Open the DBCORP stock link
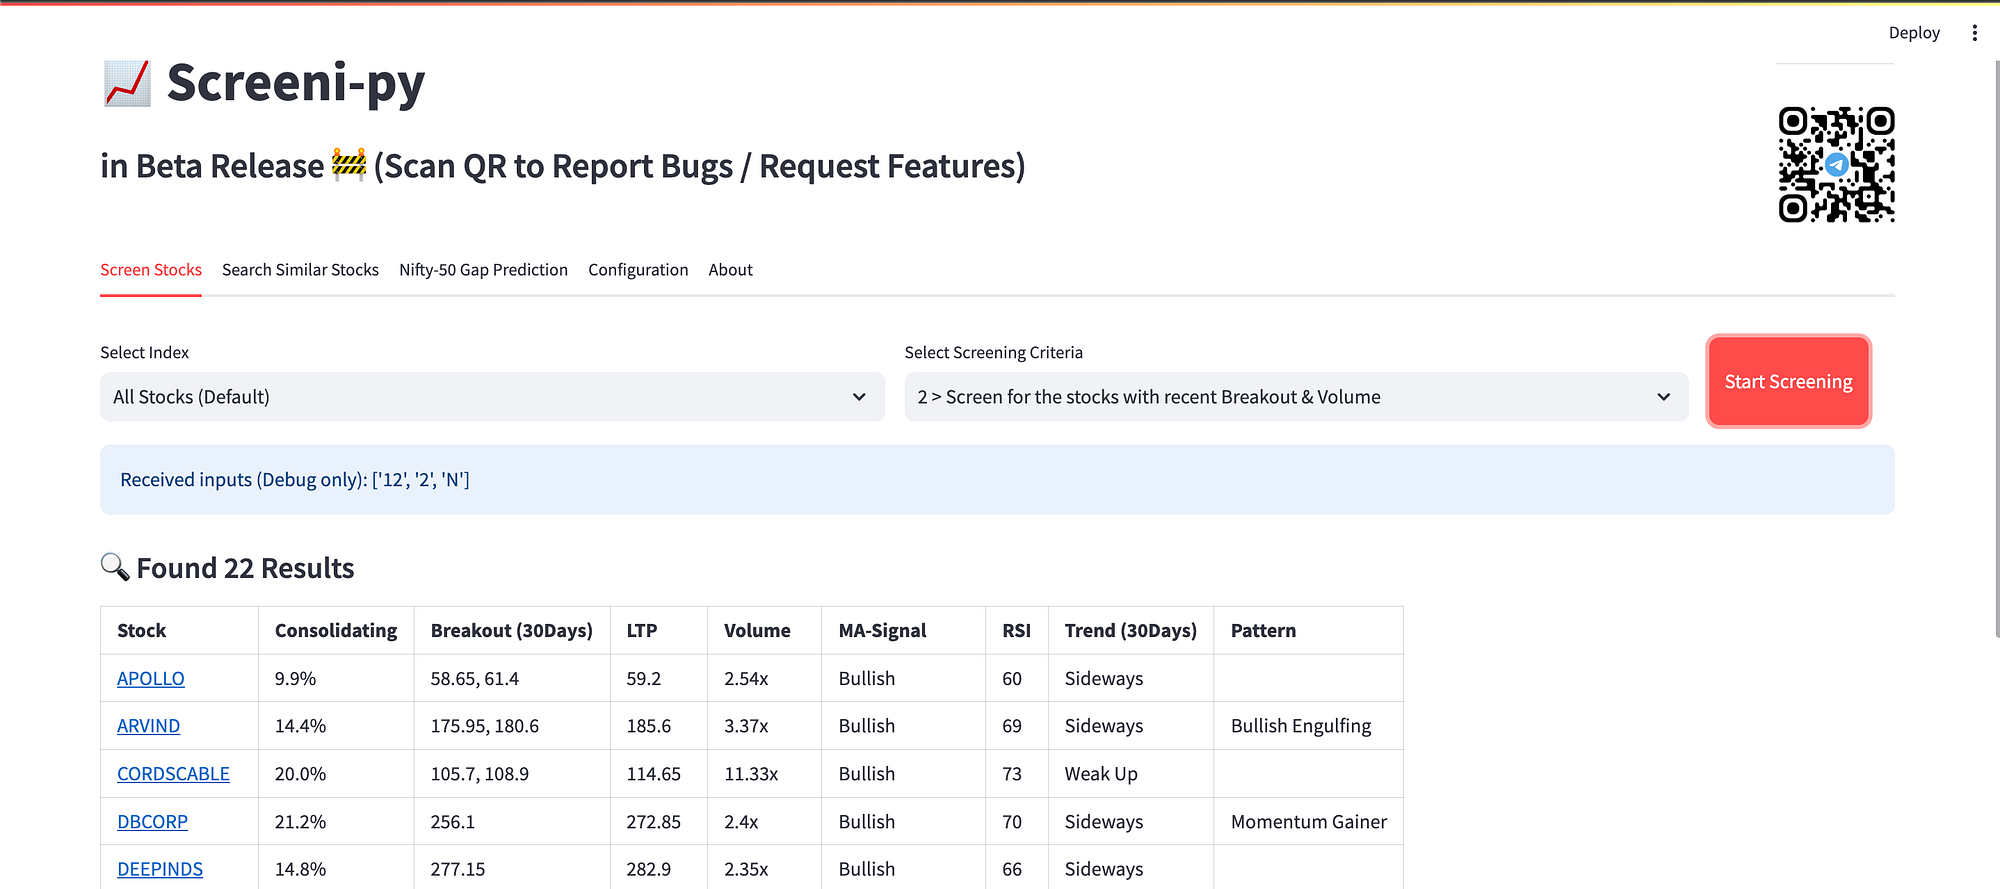2000x889 pixels. coord(152,822)
